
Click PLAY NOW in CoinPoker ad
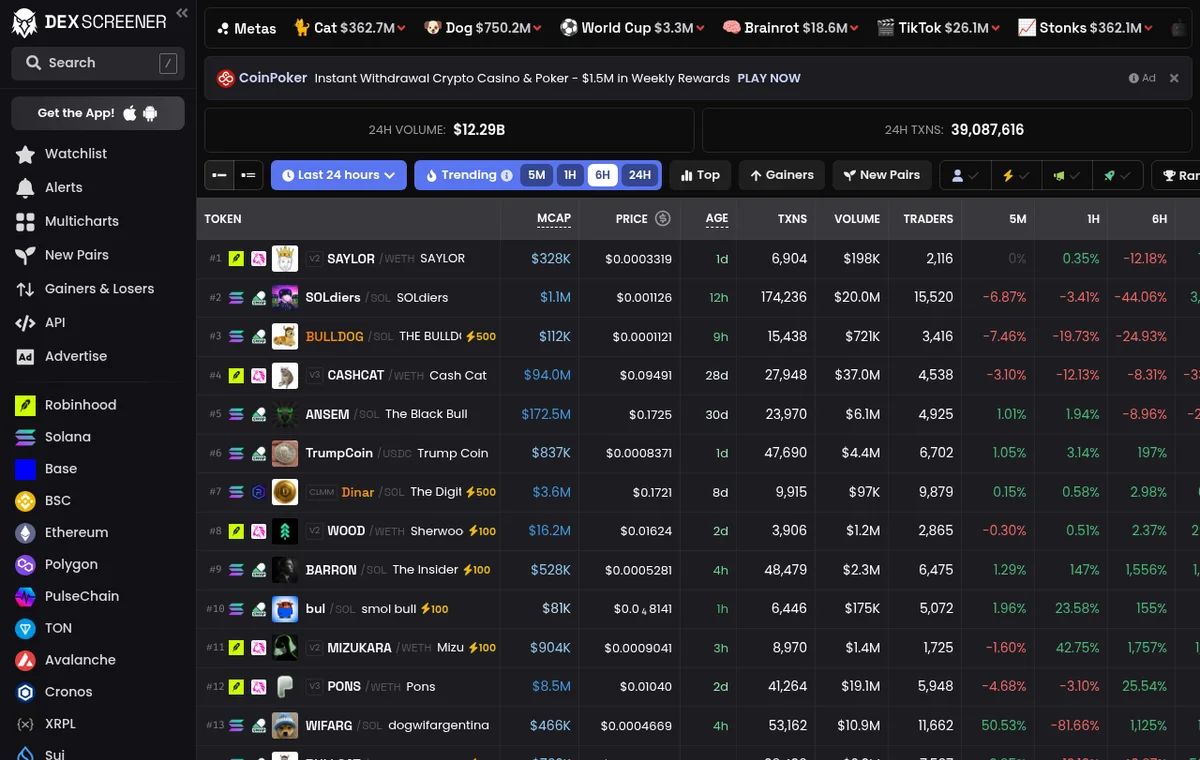[x=769, y=78]
